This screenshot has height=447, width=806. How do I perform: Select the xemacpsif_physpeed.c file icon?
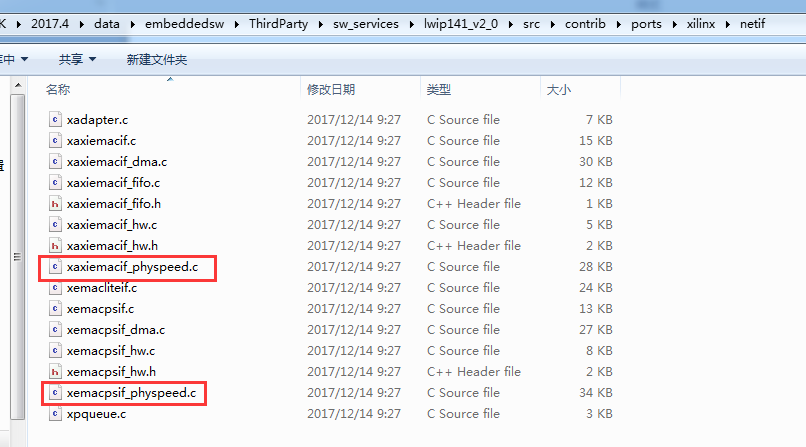click(x=55, y=393)
